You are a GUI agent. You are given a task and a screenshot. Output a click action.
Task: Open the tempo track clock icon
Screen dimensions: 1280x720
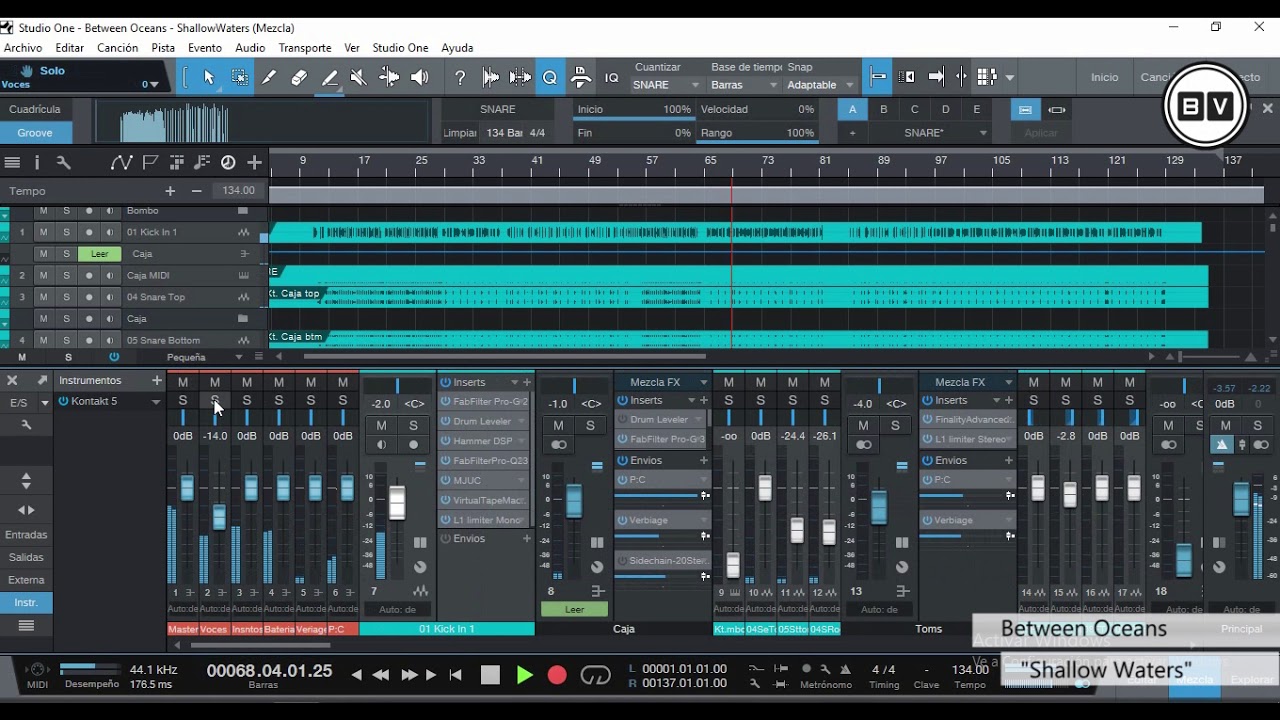(228, 162)
